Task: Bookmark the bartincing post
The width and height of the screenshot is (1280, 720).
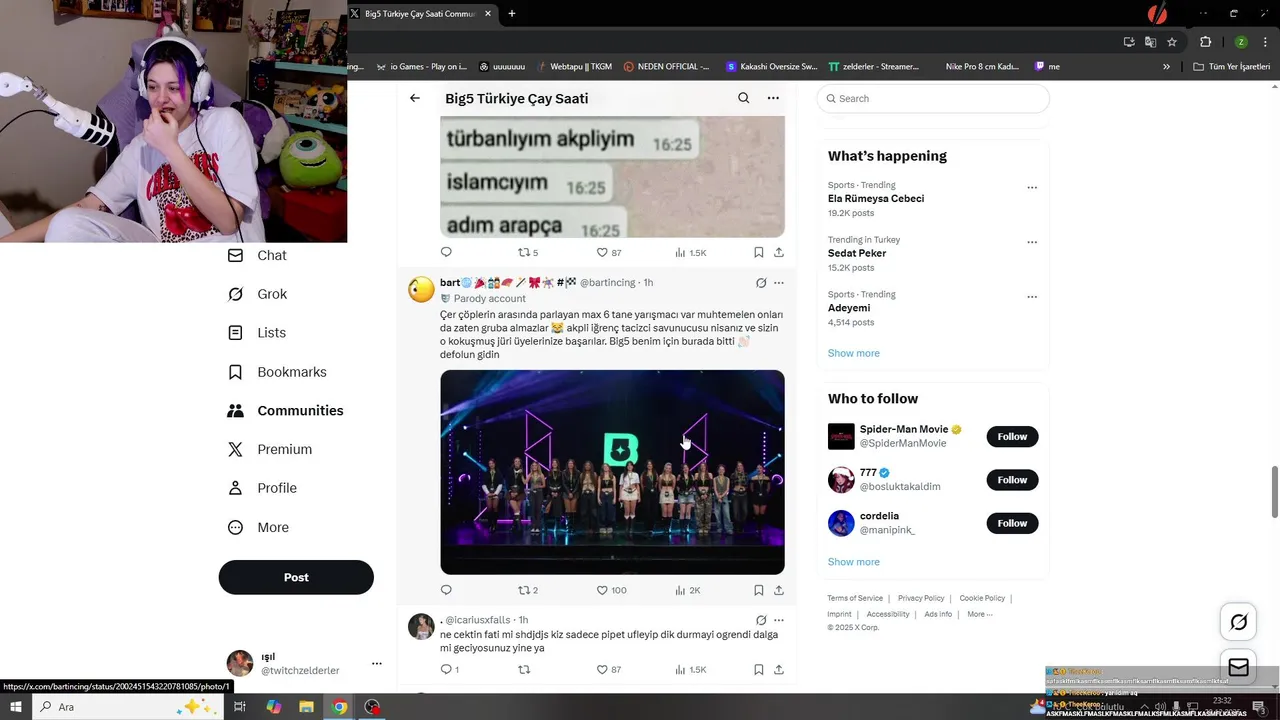Action: click(759, 590)
